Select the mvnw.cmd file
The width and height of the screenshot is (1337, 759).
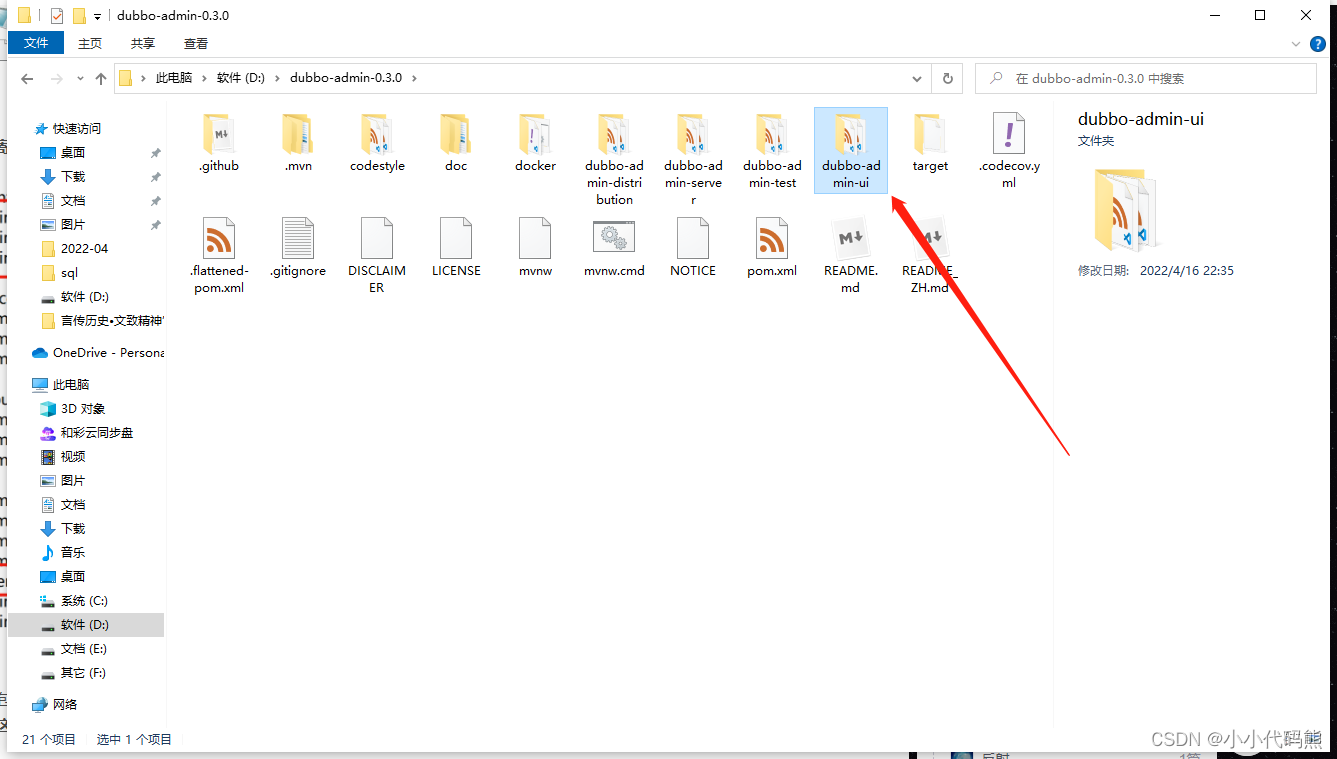tap(614, 248)
